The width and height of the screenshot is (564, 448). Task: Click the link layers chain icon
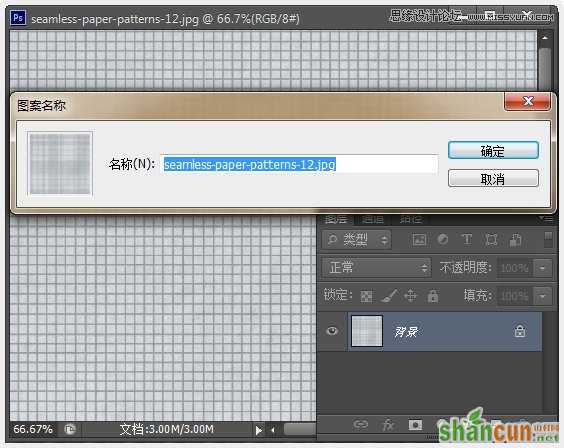click(360, 424)
